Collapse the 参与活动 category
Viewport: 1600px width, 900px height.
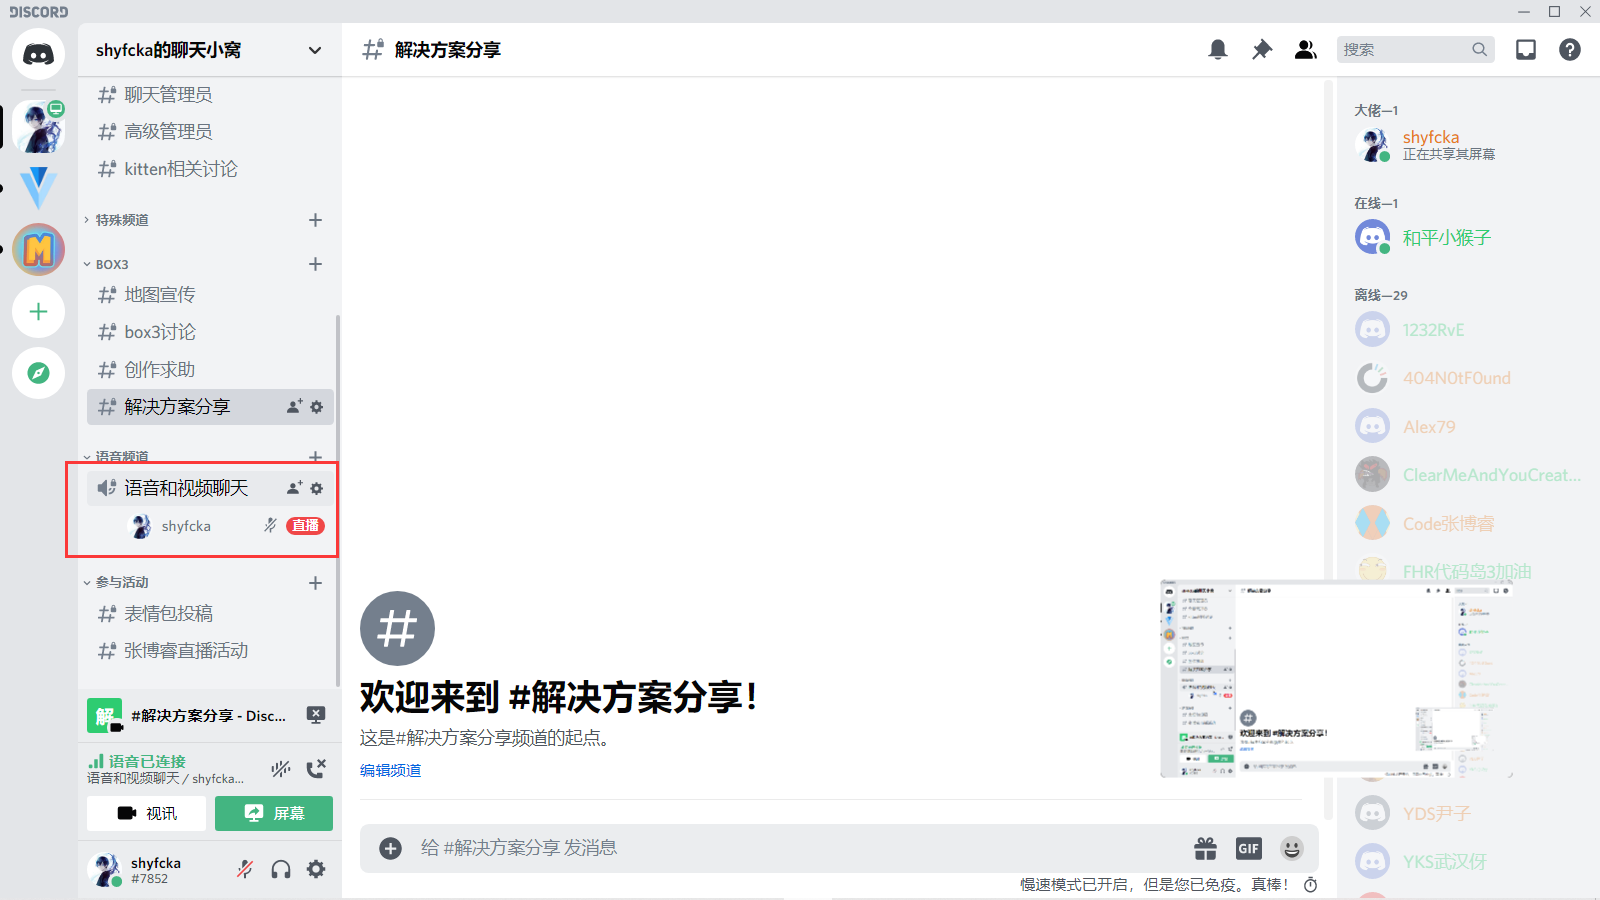click(117, 582)
